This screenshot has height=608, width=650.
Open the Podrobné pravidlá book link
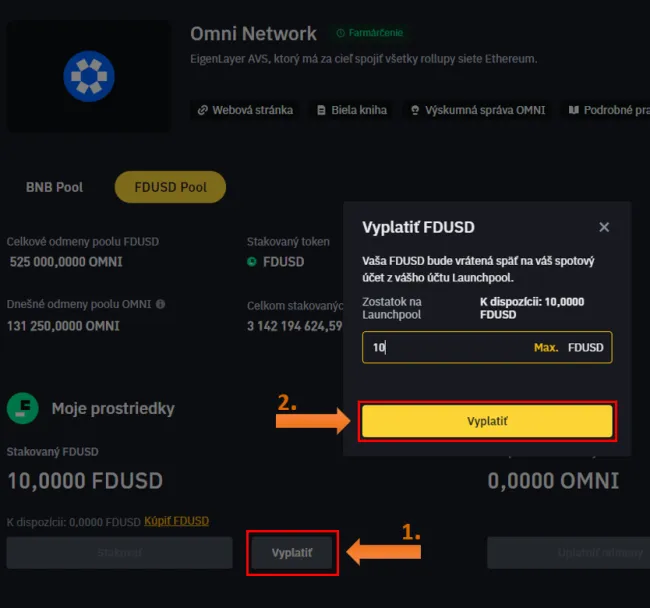pos(606,110)
